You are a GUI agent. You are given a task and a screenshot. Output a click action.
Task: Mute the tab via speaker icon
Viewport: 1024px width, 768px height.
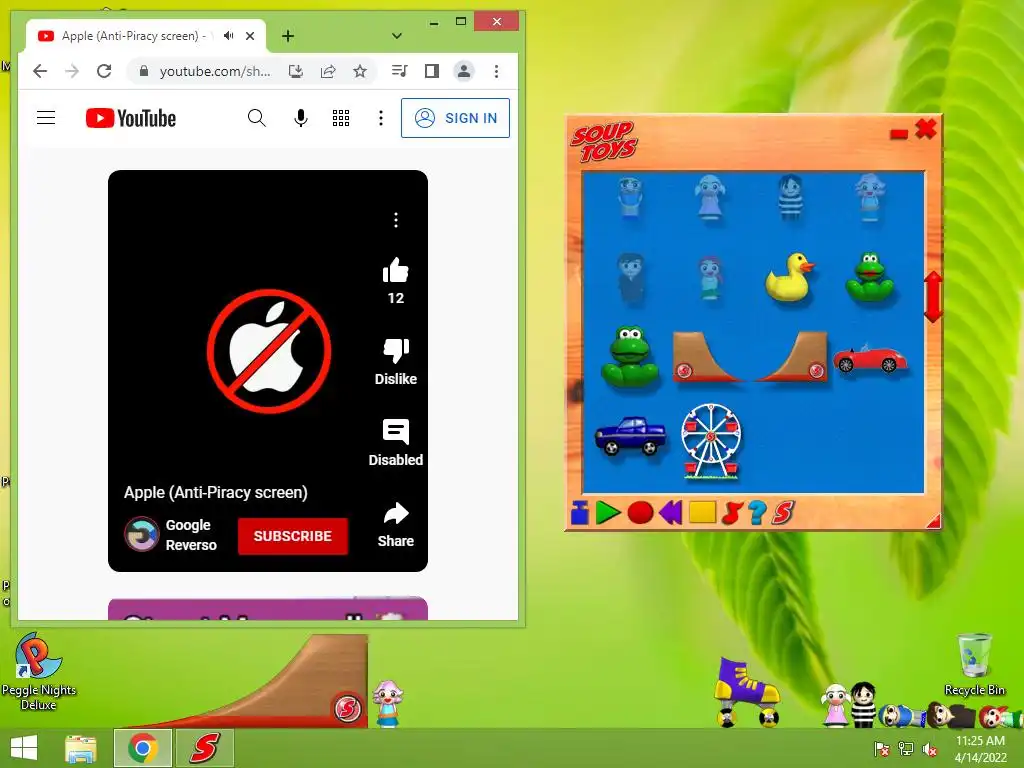pos(228,36)
